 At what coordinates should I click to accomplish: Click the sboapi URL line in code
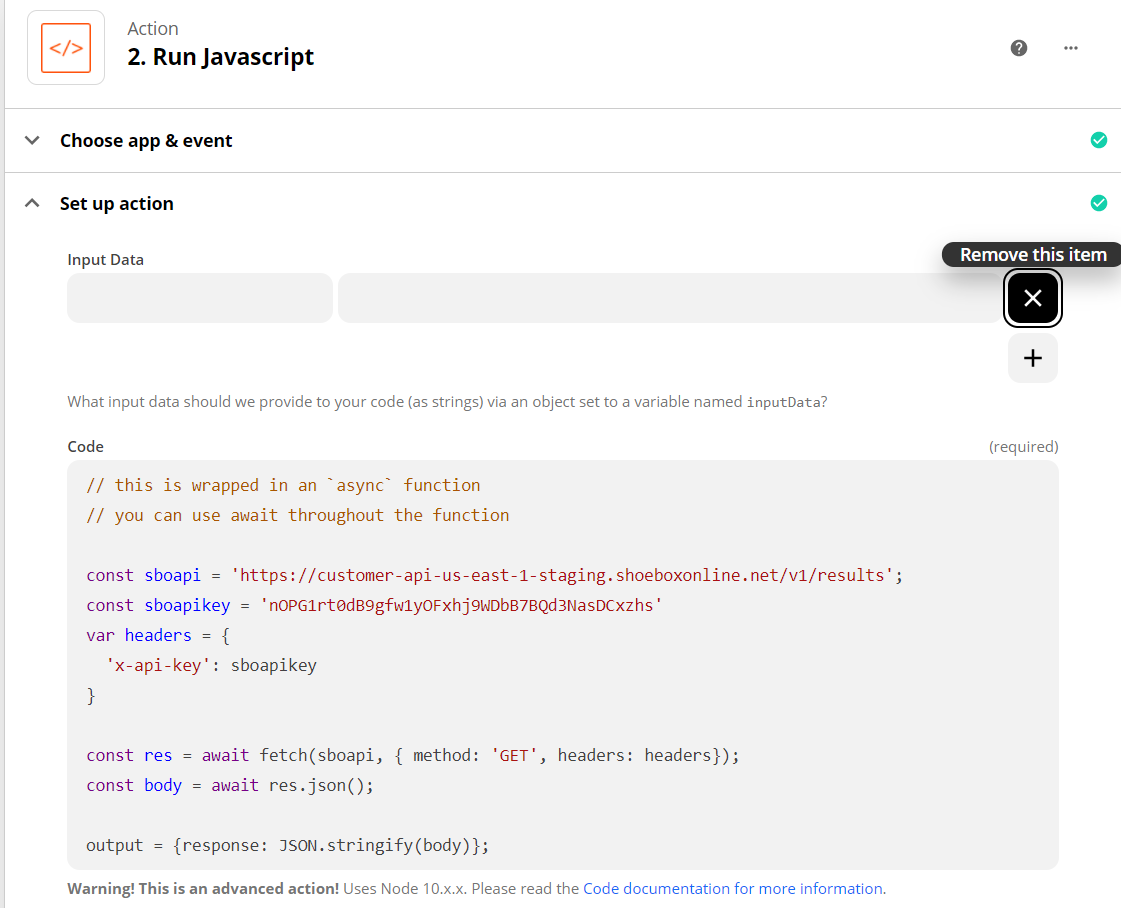click(494, 576)
